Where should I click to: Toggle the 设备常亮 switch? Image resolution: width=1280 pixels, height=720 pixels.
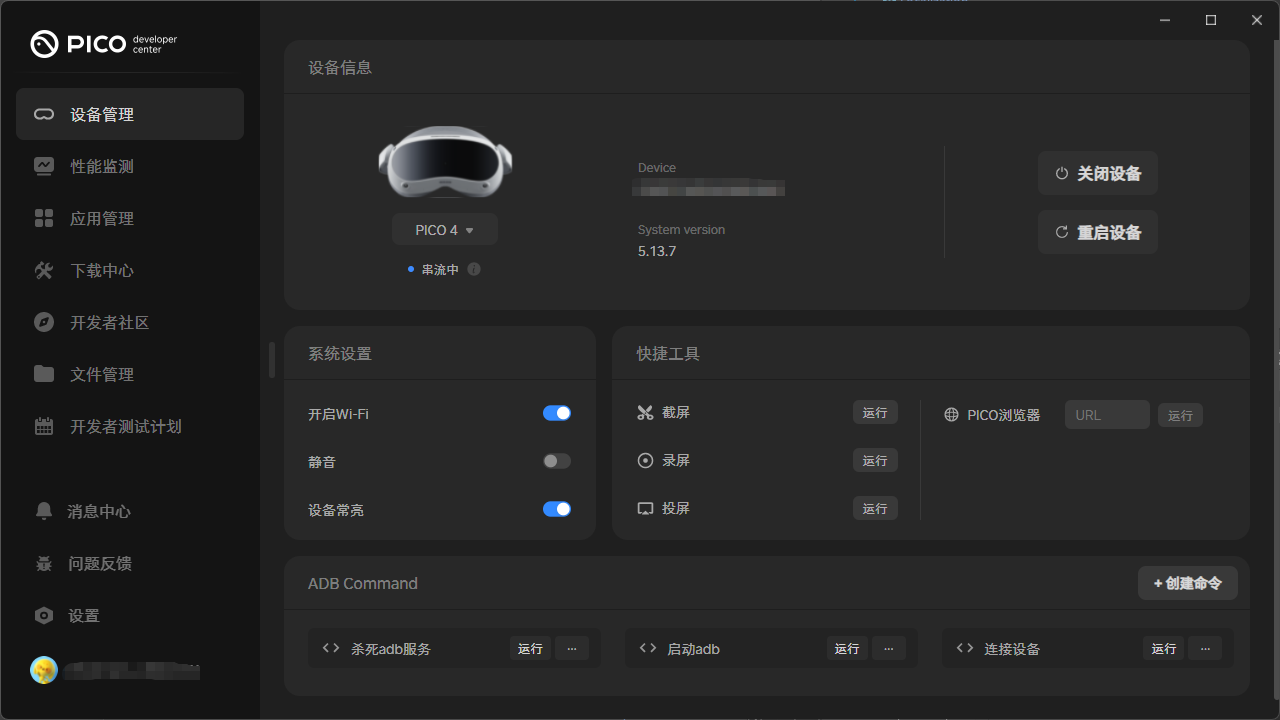[557, 509]
